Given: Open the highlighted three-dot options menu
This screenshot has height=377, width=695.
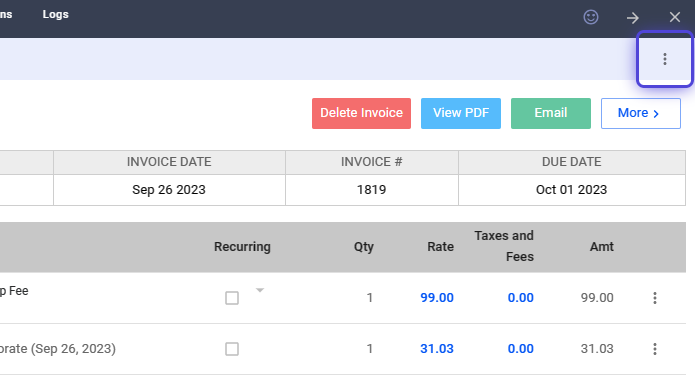Looking at the screenshot, I should pyautogui.click(x=664, y=59).
